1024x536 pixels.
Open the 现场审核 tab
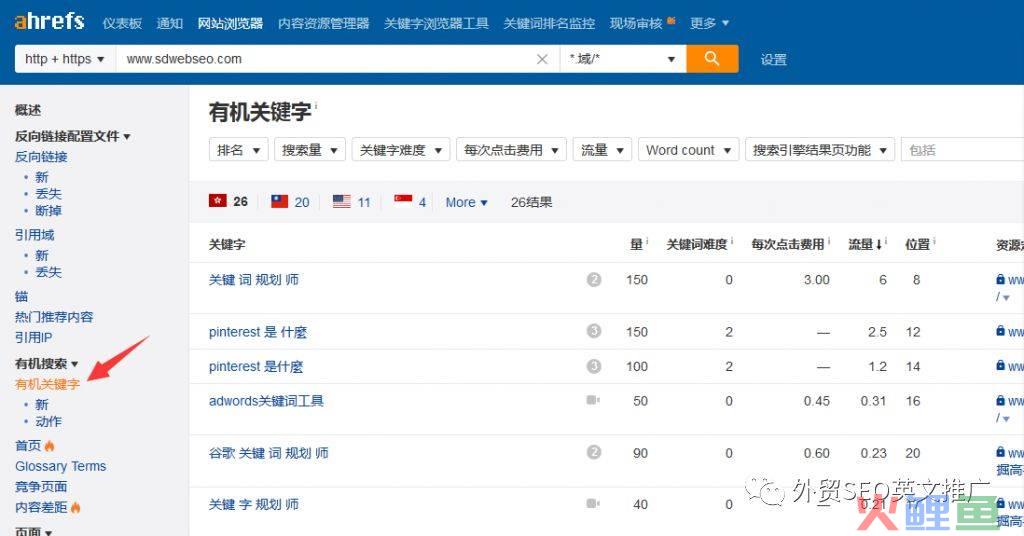tap(636, 24)
